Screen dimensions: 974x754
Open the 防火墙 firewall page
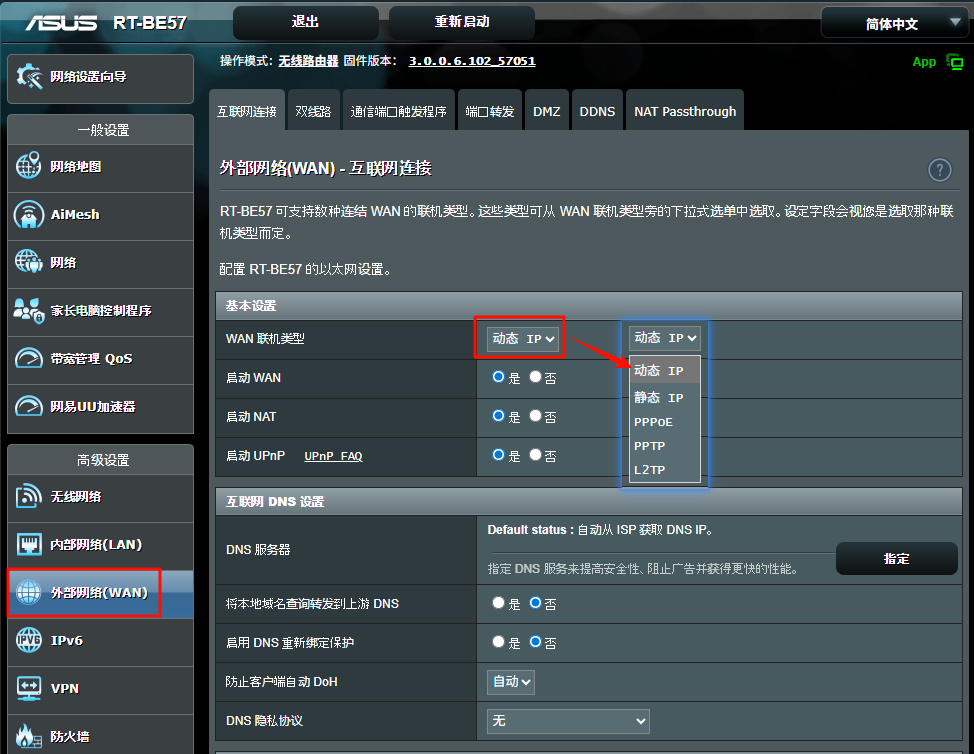100,737
